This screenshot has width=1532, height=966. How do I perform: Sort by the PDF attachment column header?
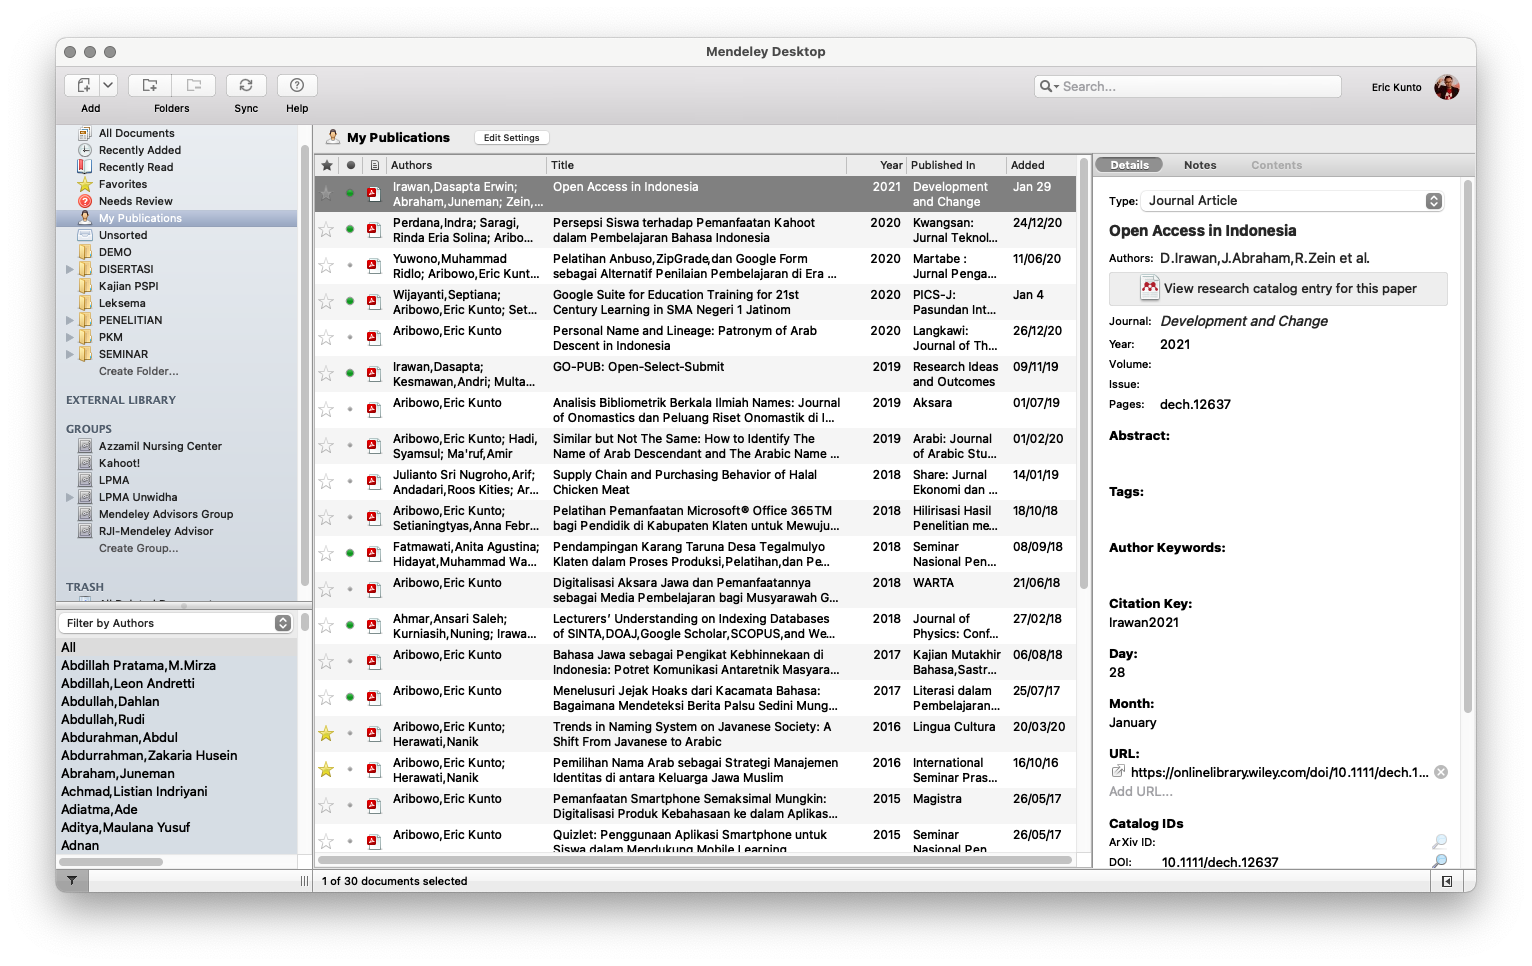click(x=374, y=165)
